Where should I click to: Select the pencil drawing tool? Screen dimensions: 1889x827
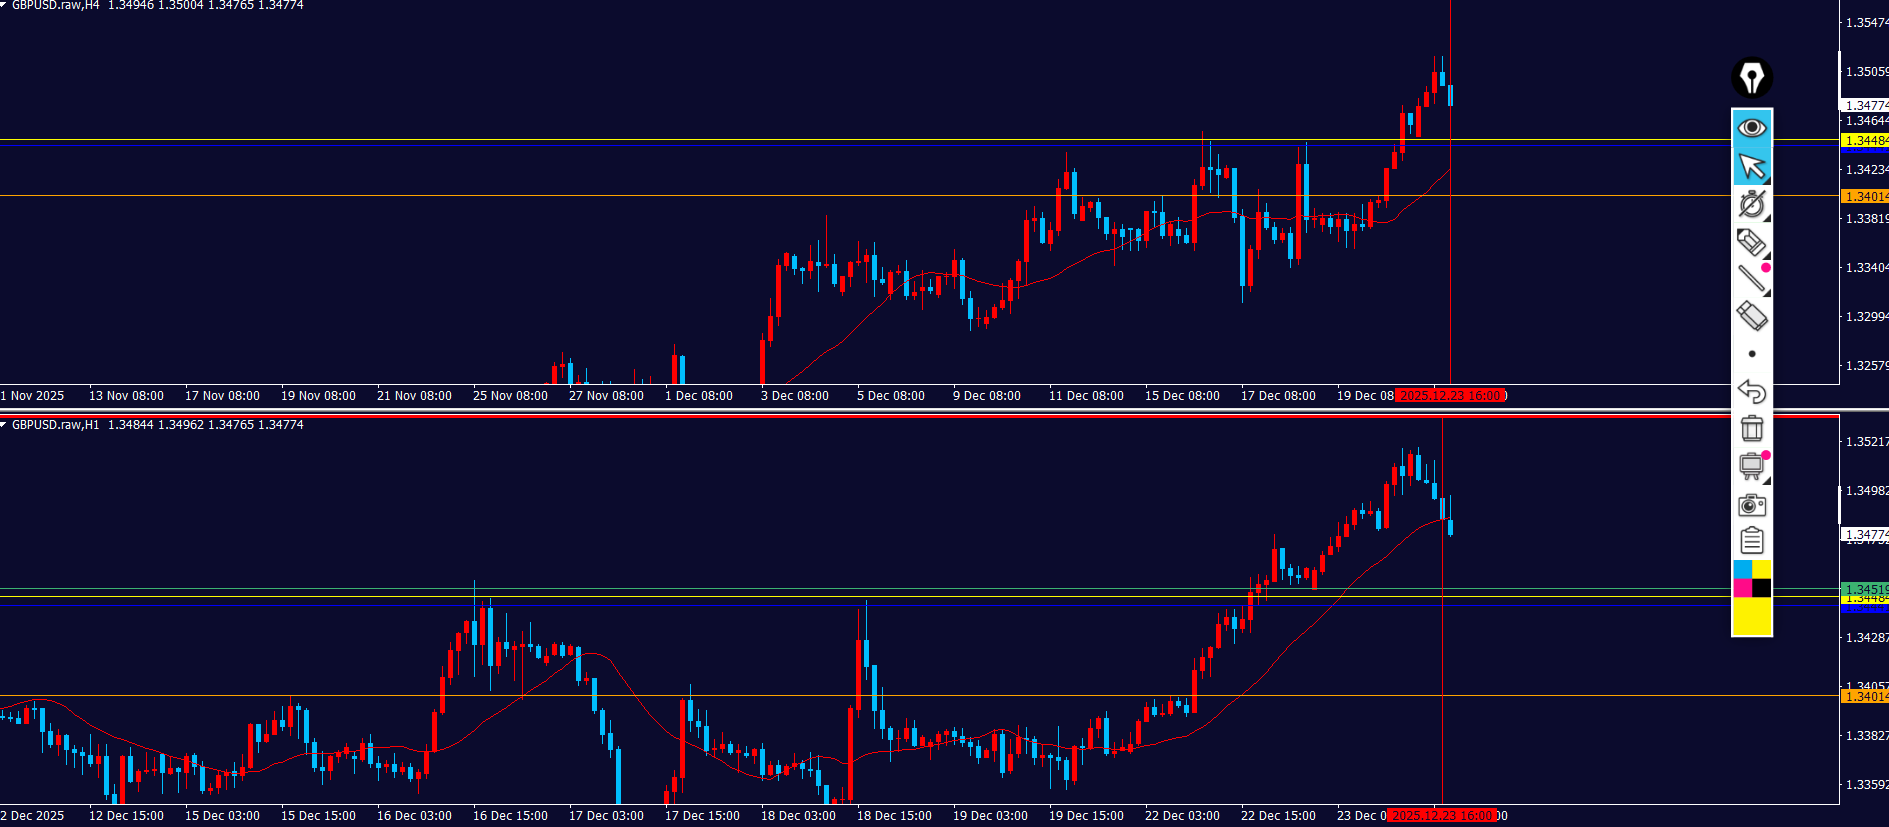[1751, 242]
